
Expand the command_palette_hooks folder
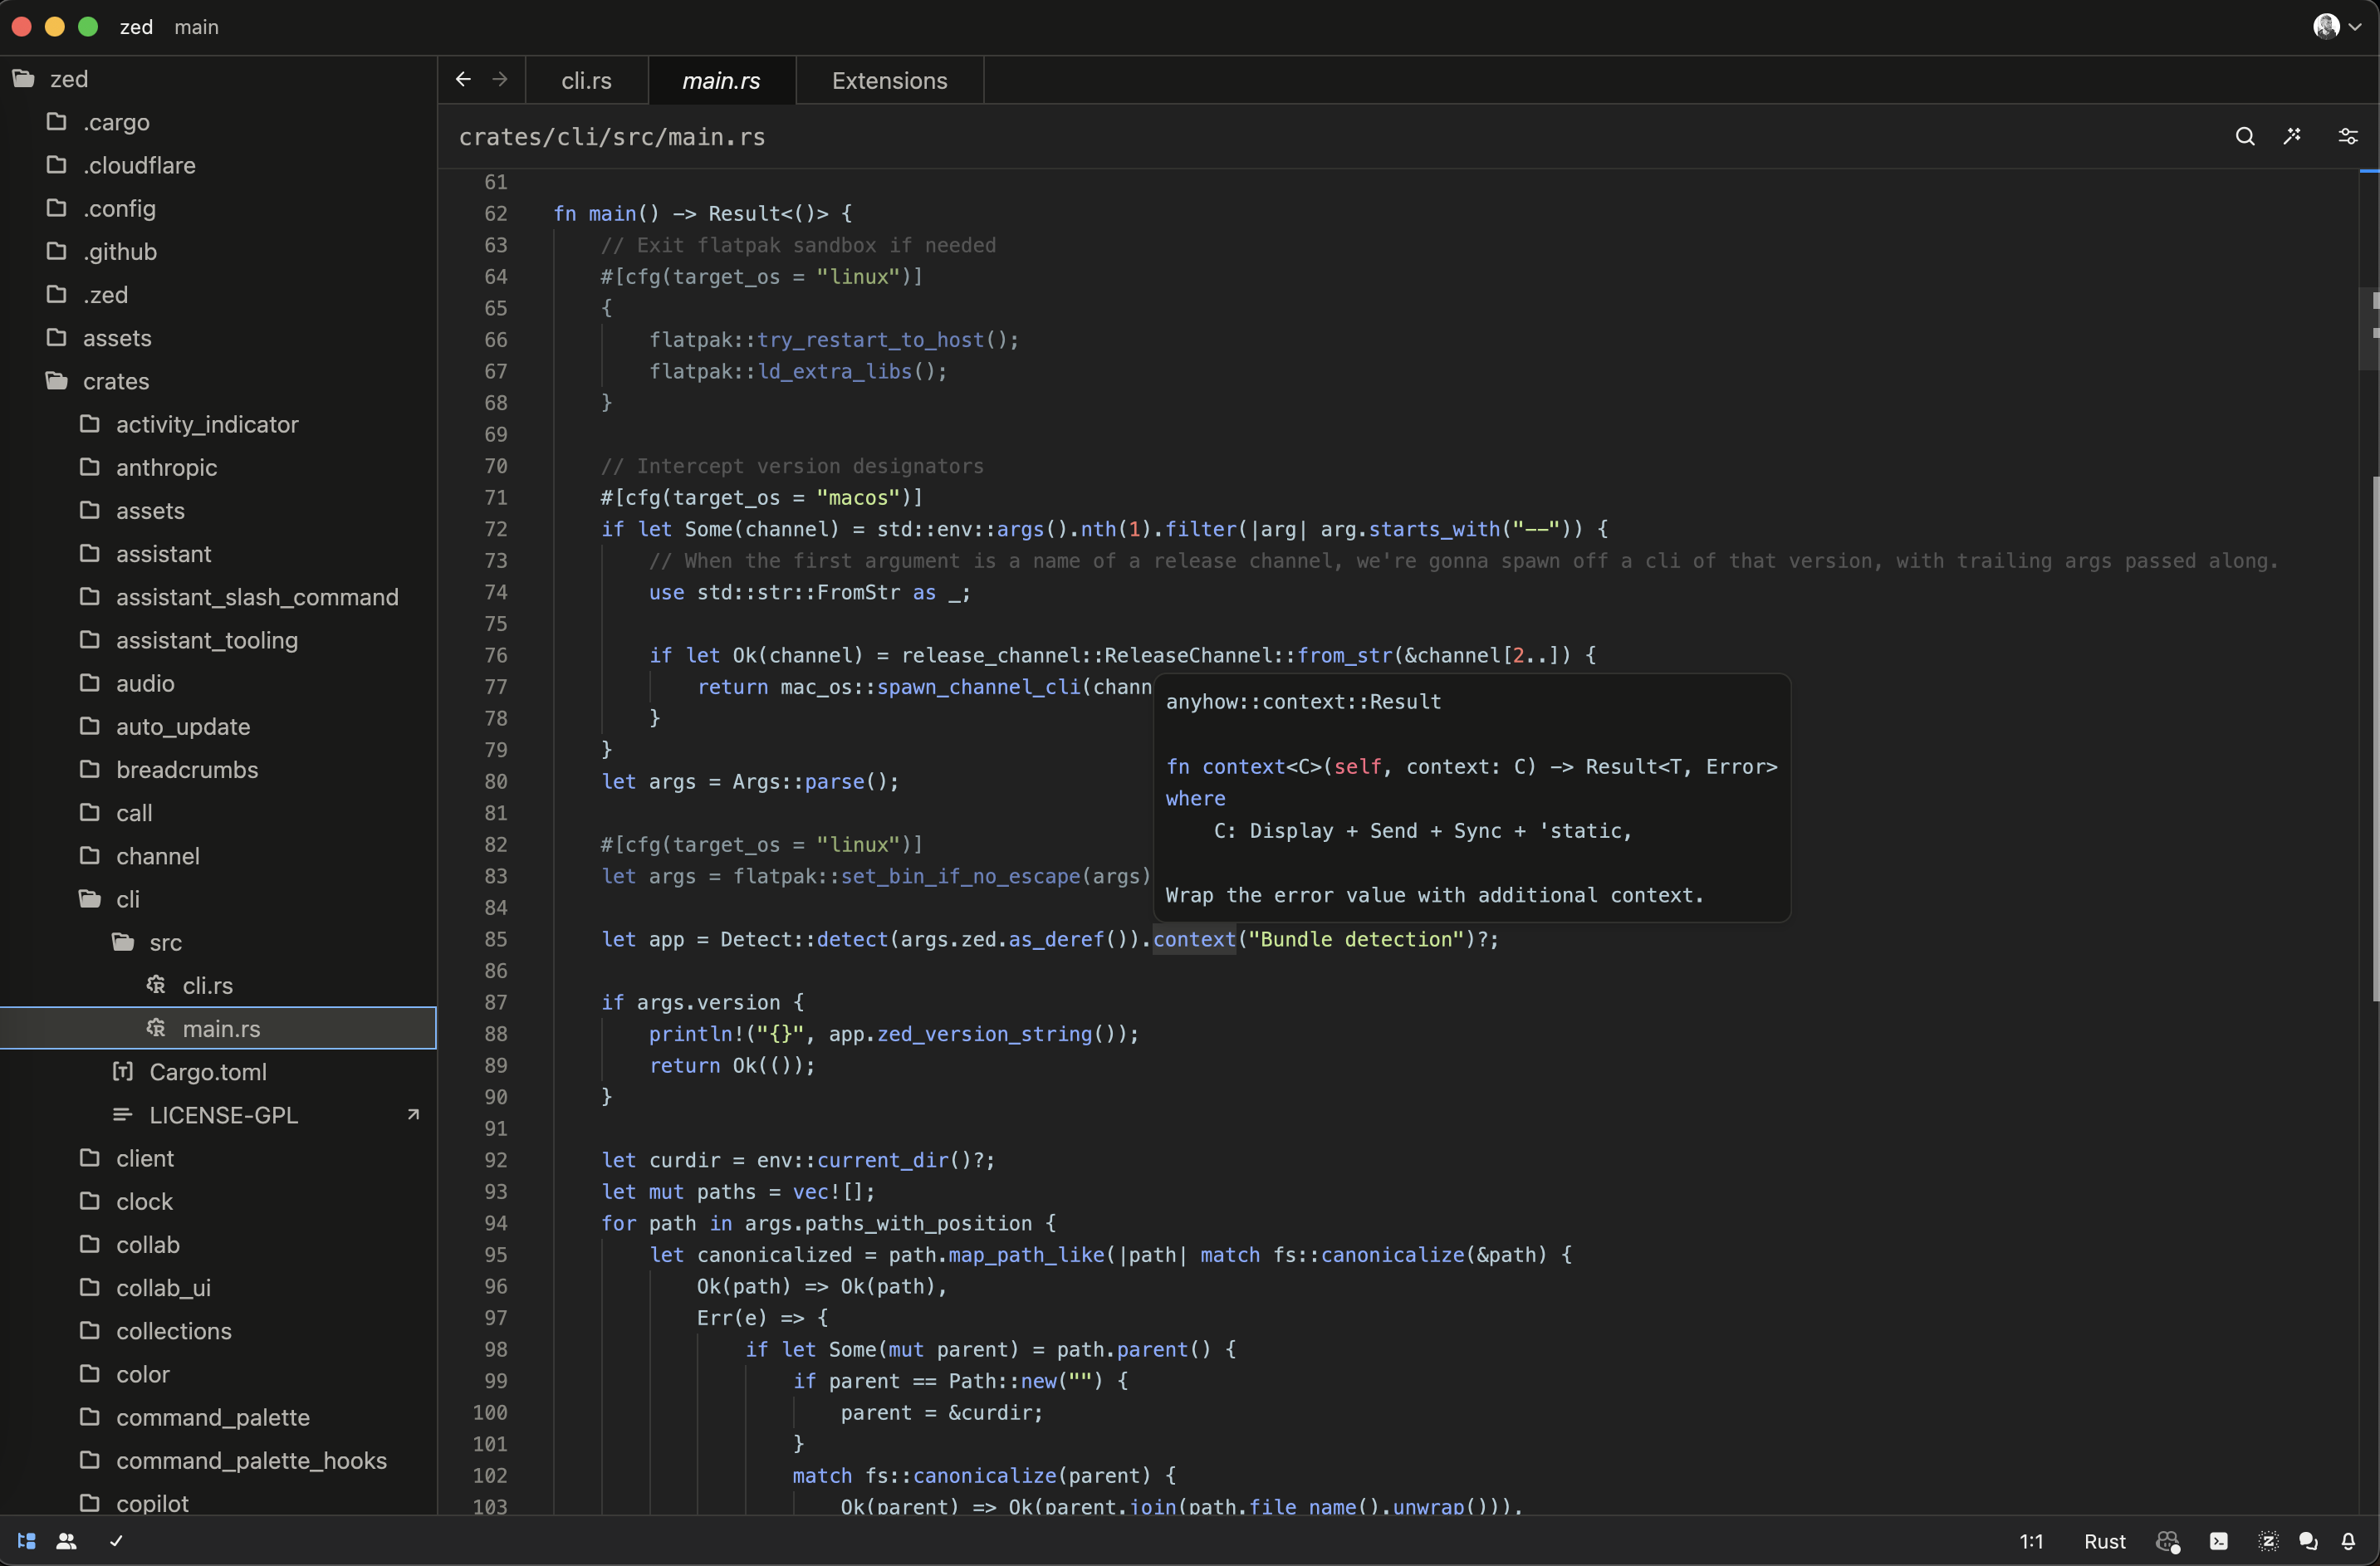point(218,1460)
